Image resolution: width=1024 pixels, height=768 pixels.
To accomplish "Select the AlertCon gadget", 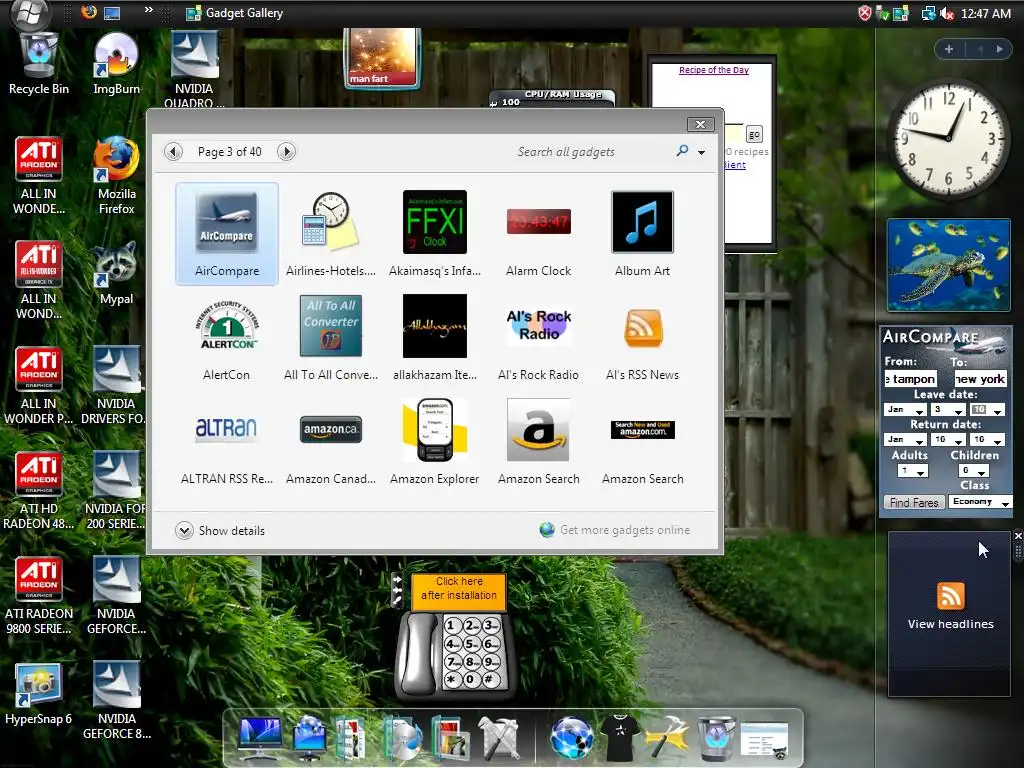I will coord(227,338).
